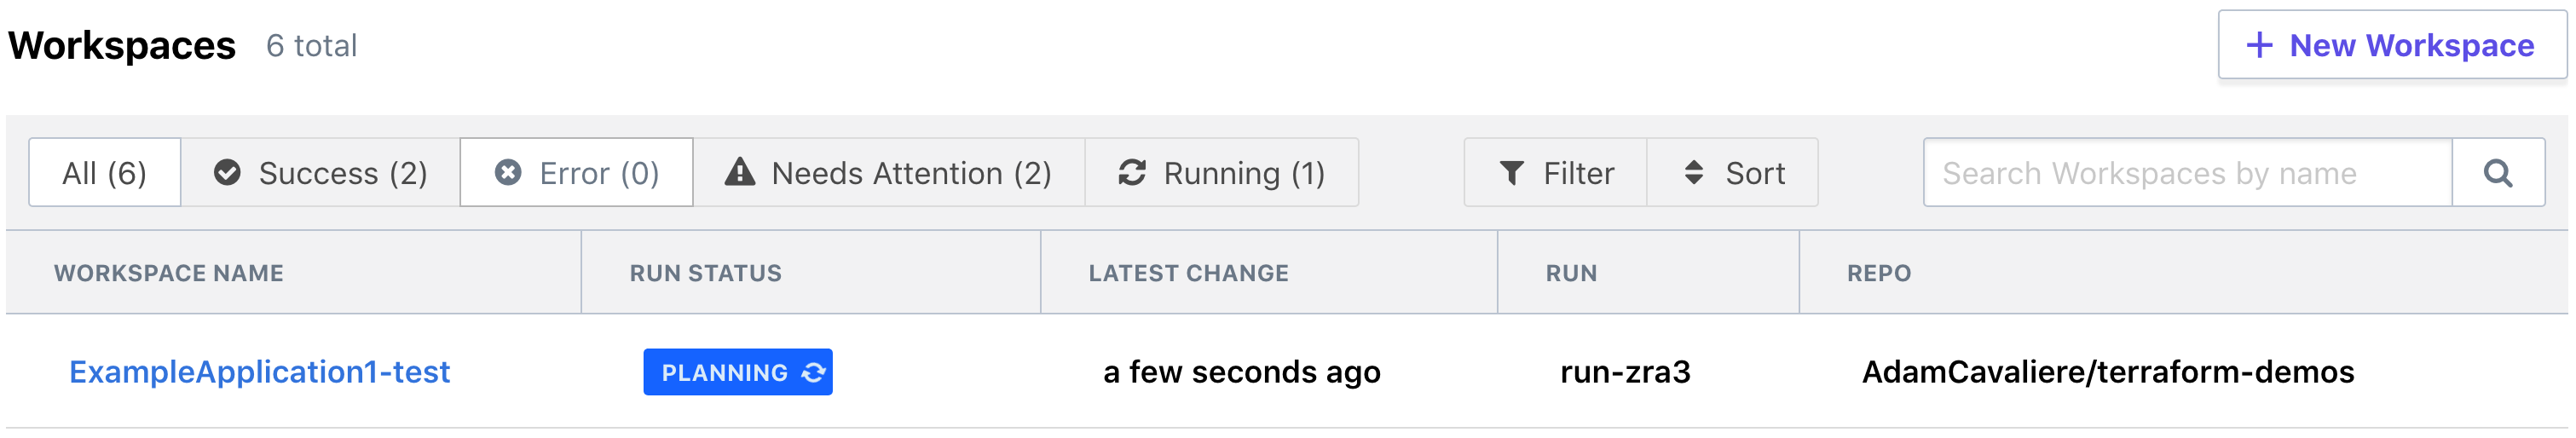Open the ExampleApplication1-test workspace link
This screenshot has height=438, width=2576.
pos(259,372)
